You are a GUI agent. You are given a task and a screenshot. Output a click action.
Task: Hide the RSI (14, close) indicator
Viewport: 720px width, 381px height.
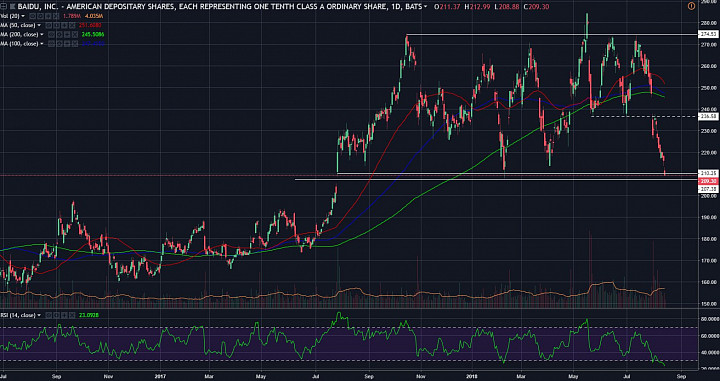pyautogui.click(x=49, y=315)
